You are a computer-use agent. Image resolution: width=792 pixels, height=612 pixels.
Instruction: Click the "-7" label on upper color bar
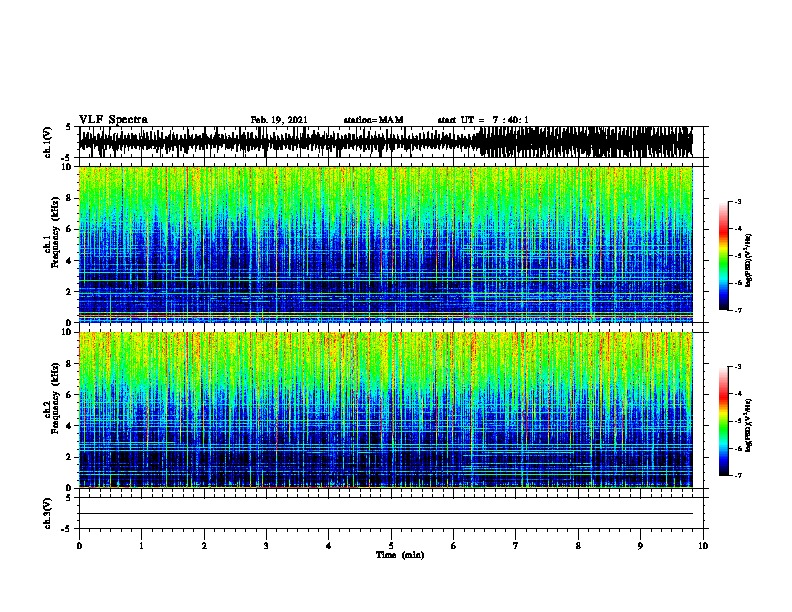pyautogui.click(x=737, y=310)
